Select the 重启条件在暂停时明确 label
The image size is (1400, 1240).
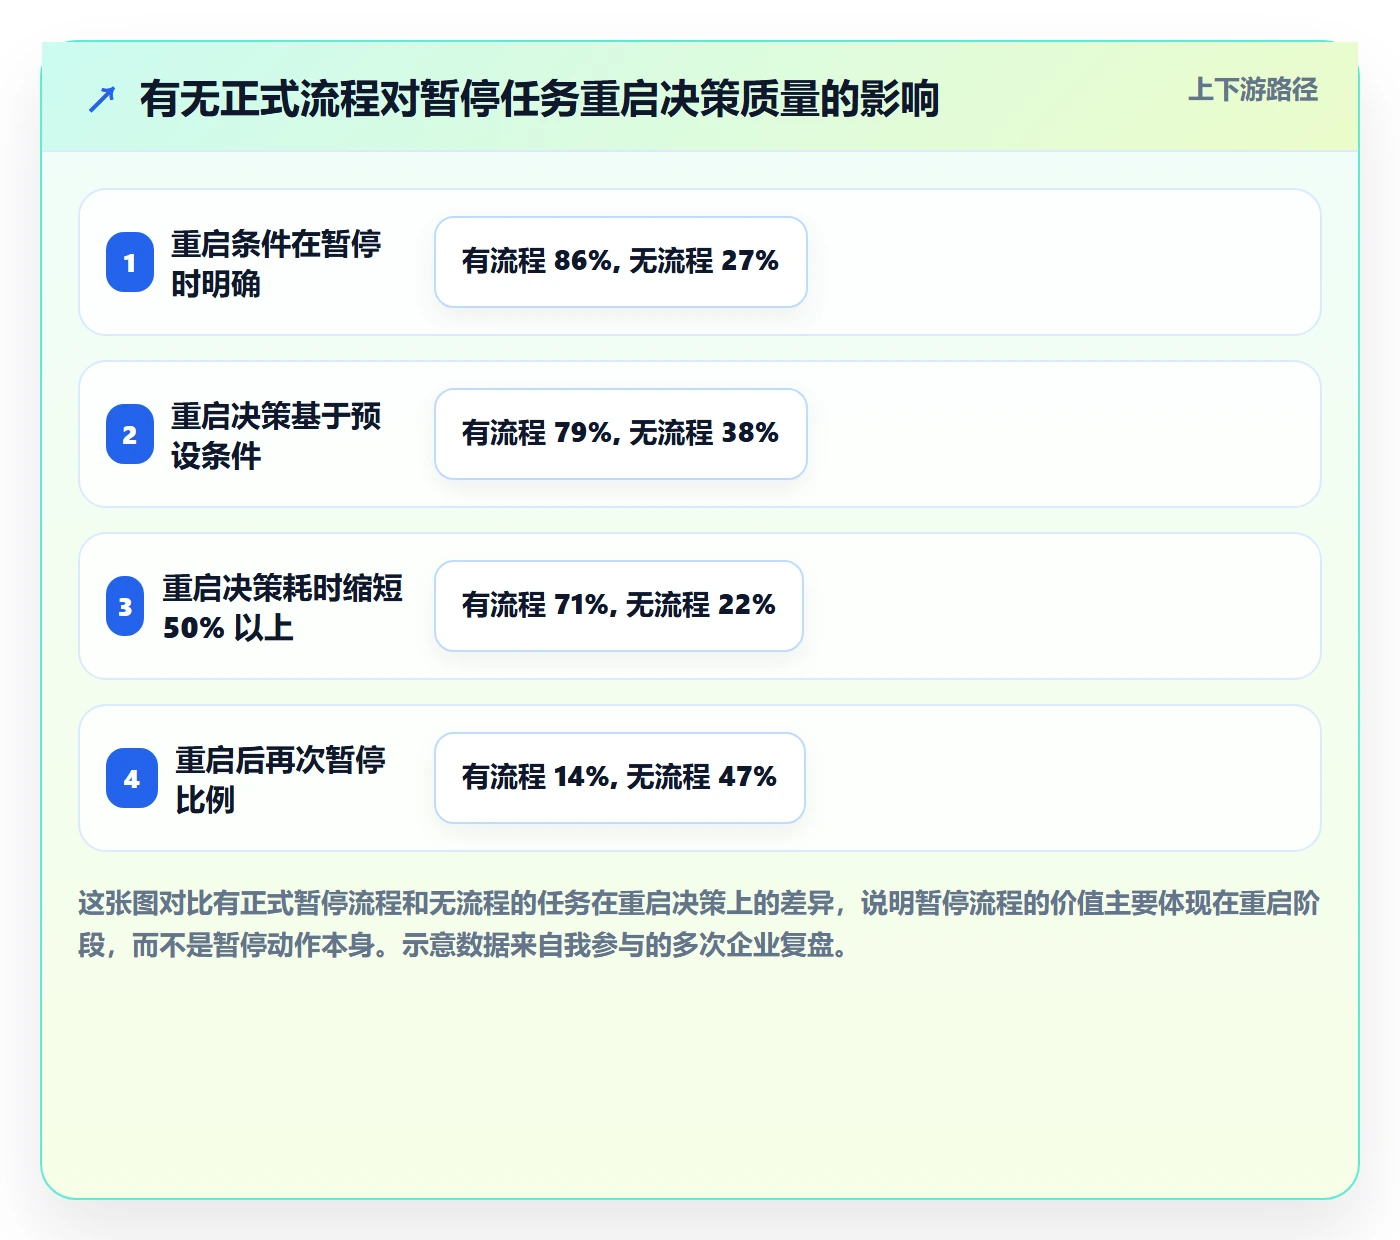point(276,263)
